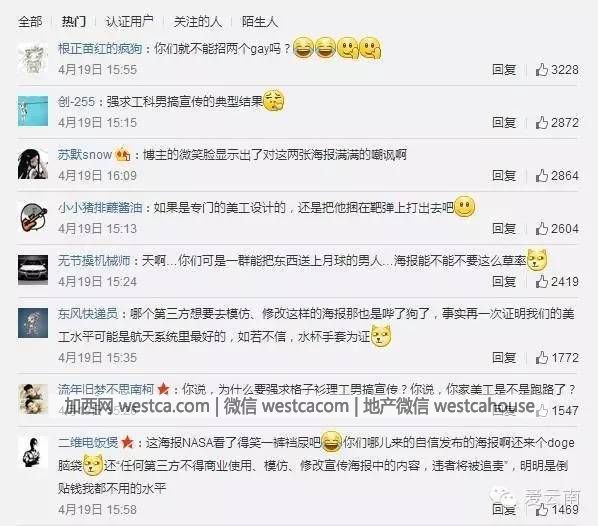The height and width of the screenshot is (526, 598).
Task: Select the 热门 tab
Action: tap(74, 21)
